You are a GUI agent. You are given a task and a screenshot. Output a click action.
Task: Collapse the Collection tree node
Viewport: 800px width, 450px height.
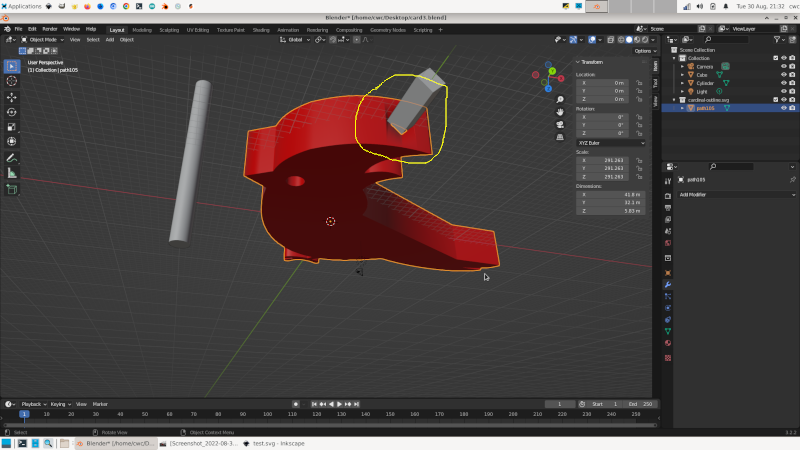pos(674,58)
